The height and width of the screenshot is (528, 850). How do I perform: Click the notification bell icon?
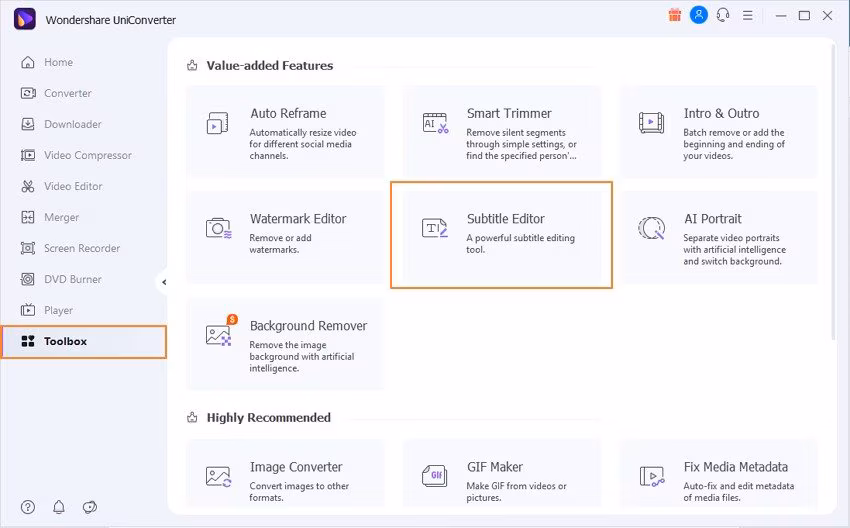[59, 507]
